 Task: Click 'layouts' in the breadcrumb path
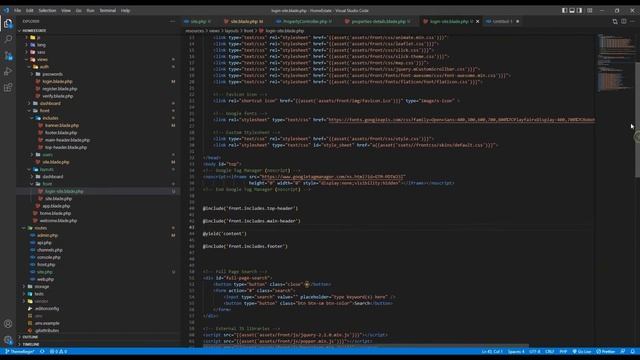click(x=231, y=31)
